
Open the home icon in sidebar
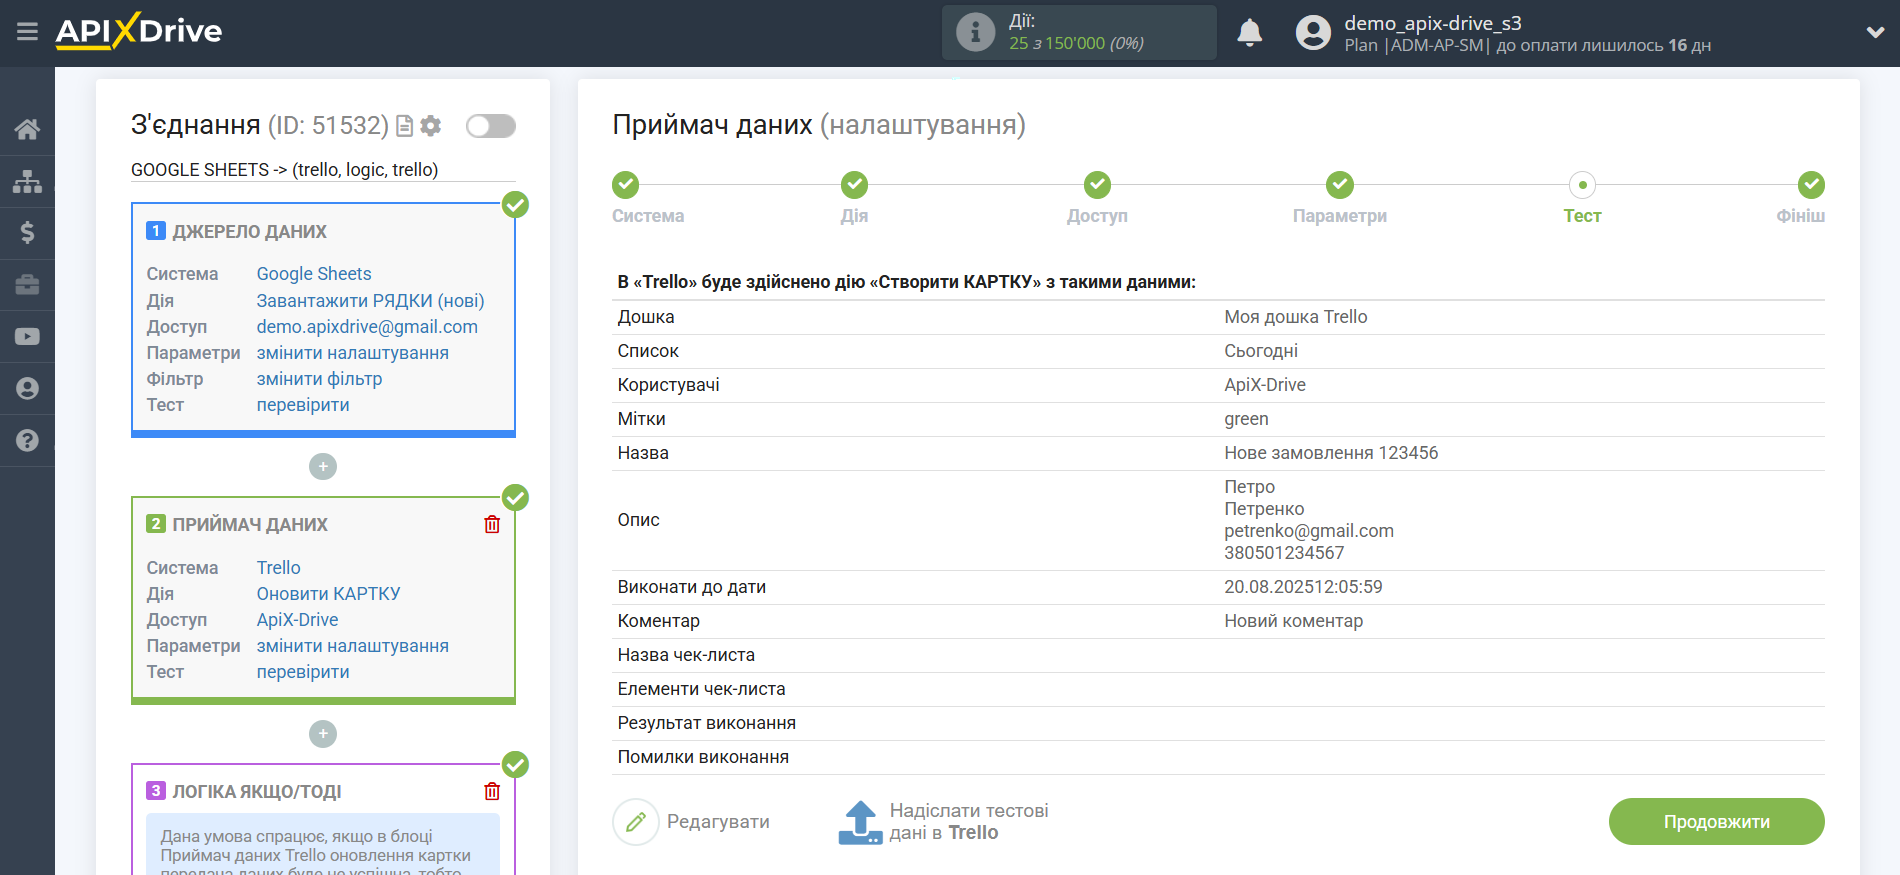tap(27, 129)
